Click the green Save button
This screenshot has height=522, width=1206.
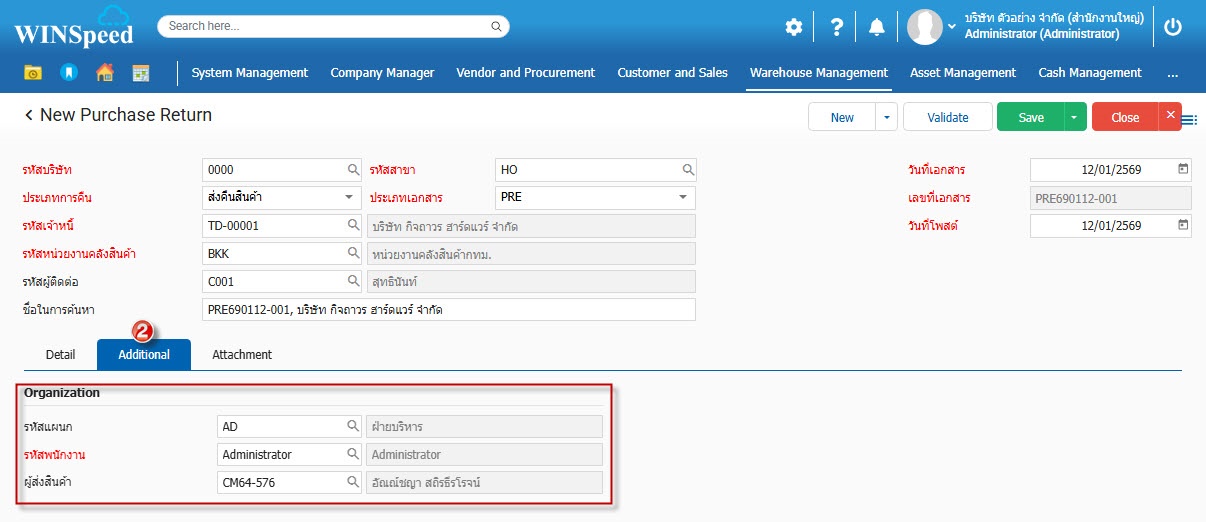tap(1030, 117)
